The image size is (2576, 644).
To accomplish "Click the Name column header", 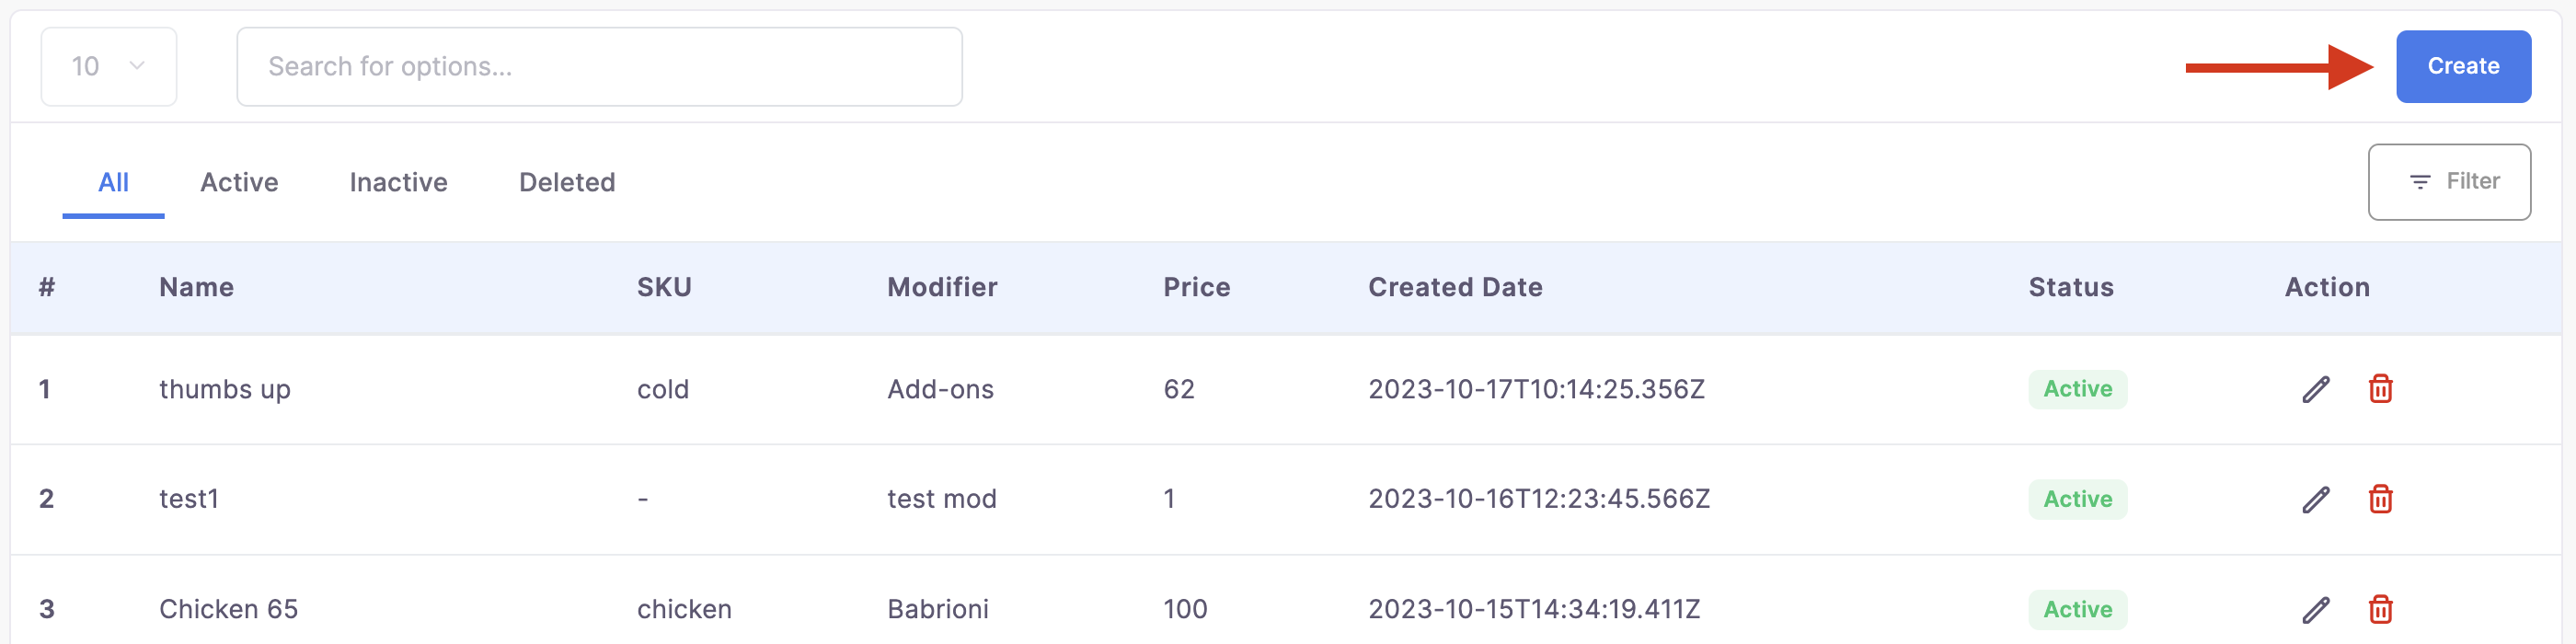I will pos(196,287).
